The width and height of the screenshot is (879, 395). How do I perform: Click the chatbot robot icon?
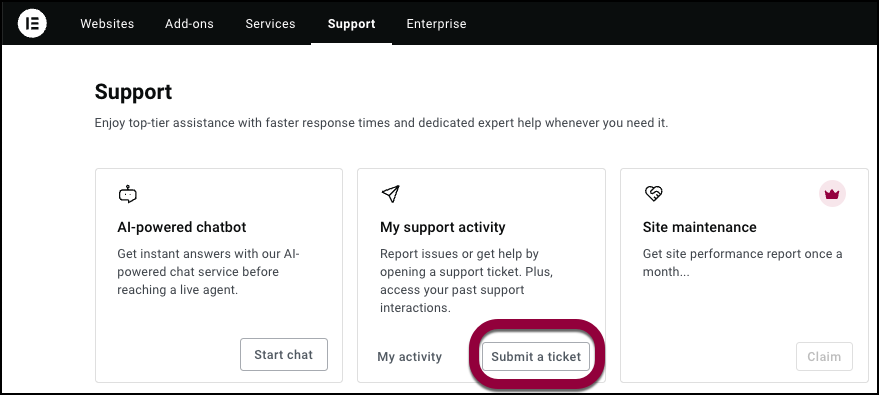click(x=128, y=194)
